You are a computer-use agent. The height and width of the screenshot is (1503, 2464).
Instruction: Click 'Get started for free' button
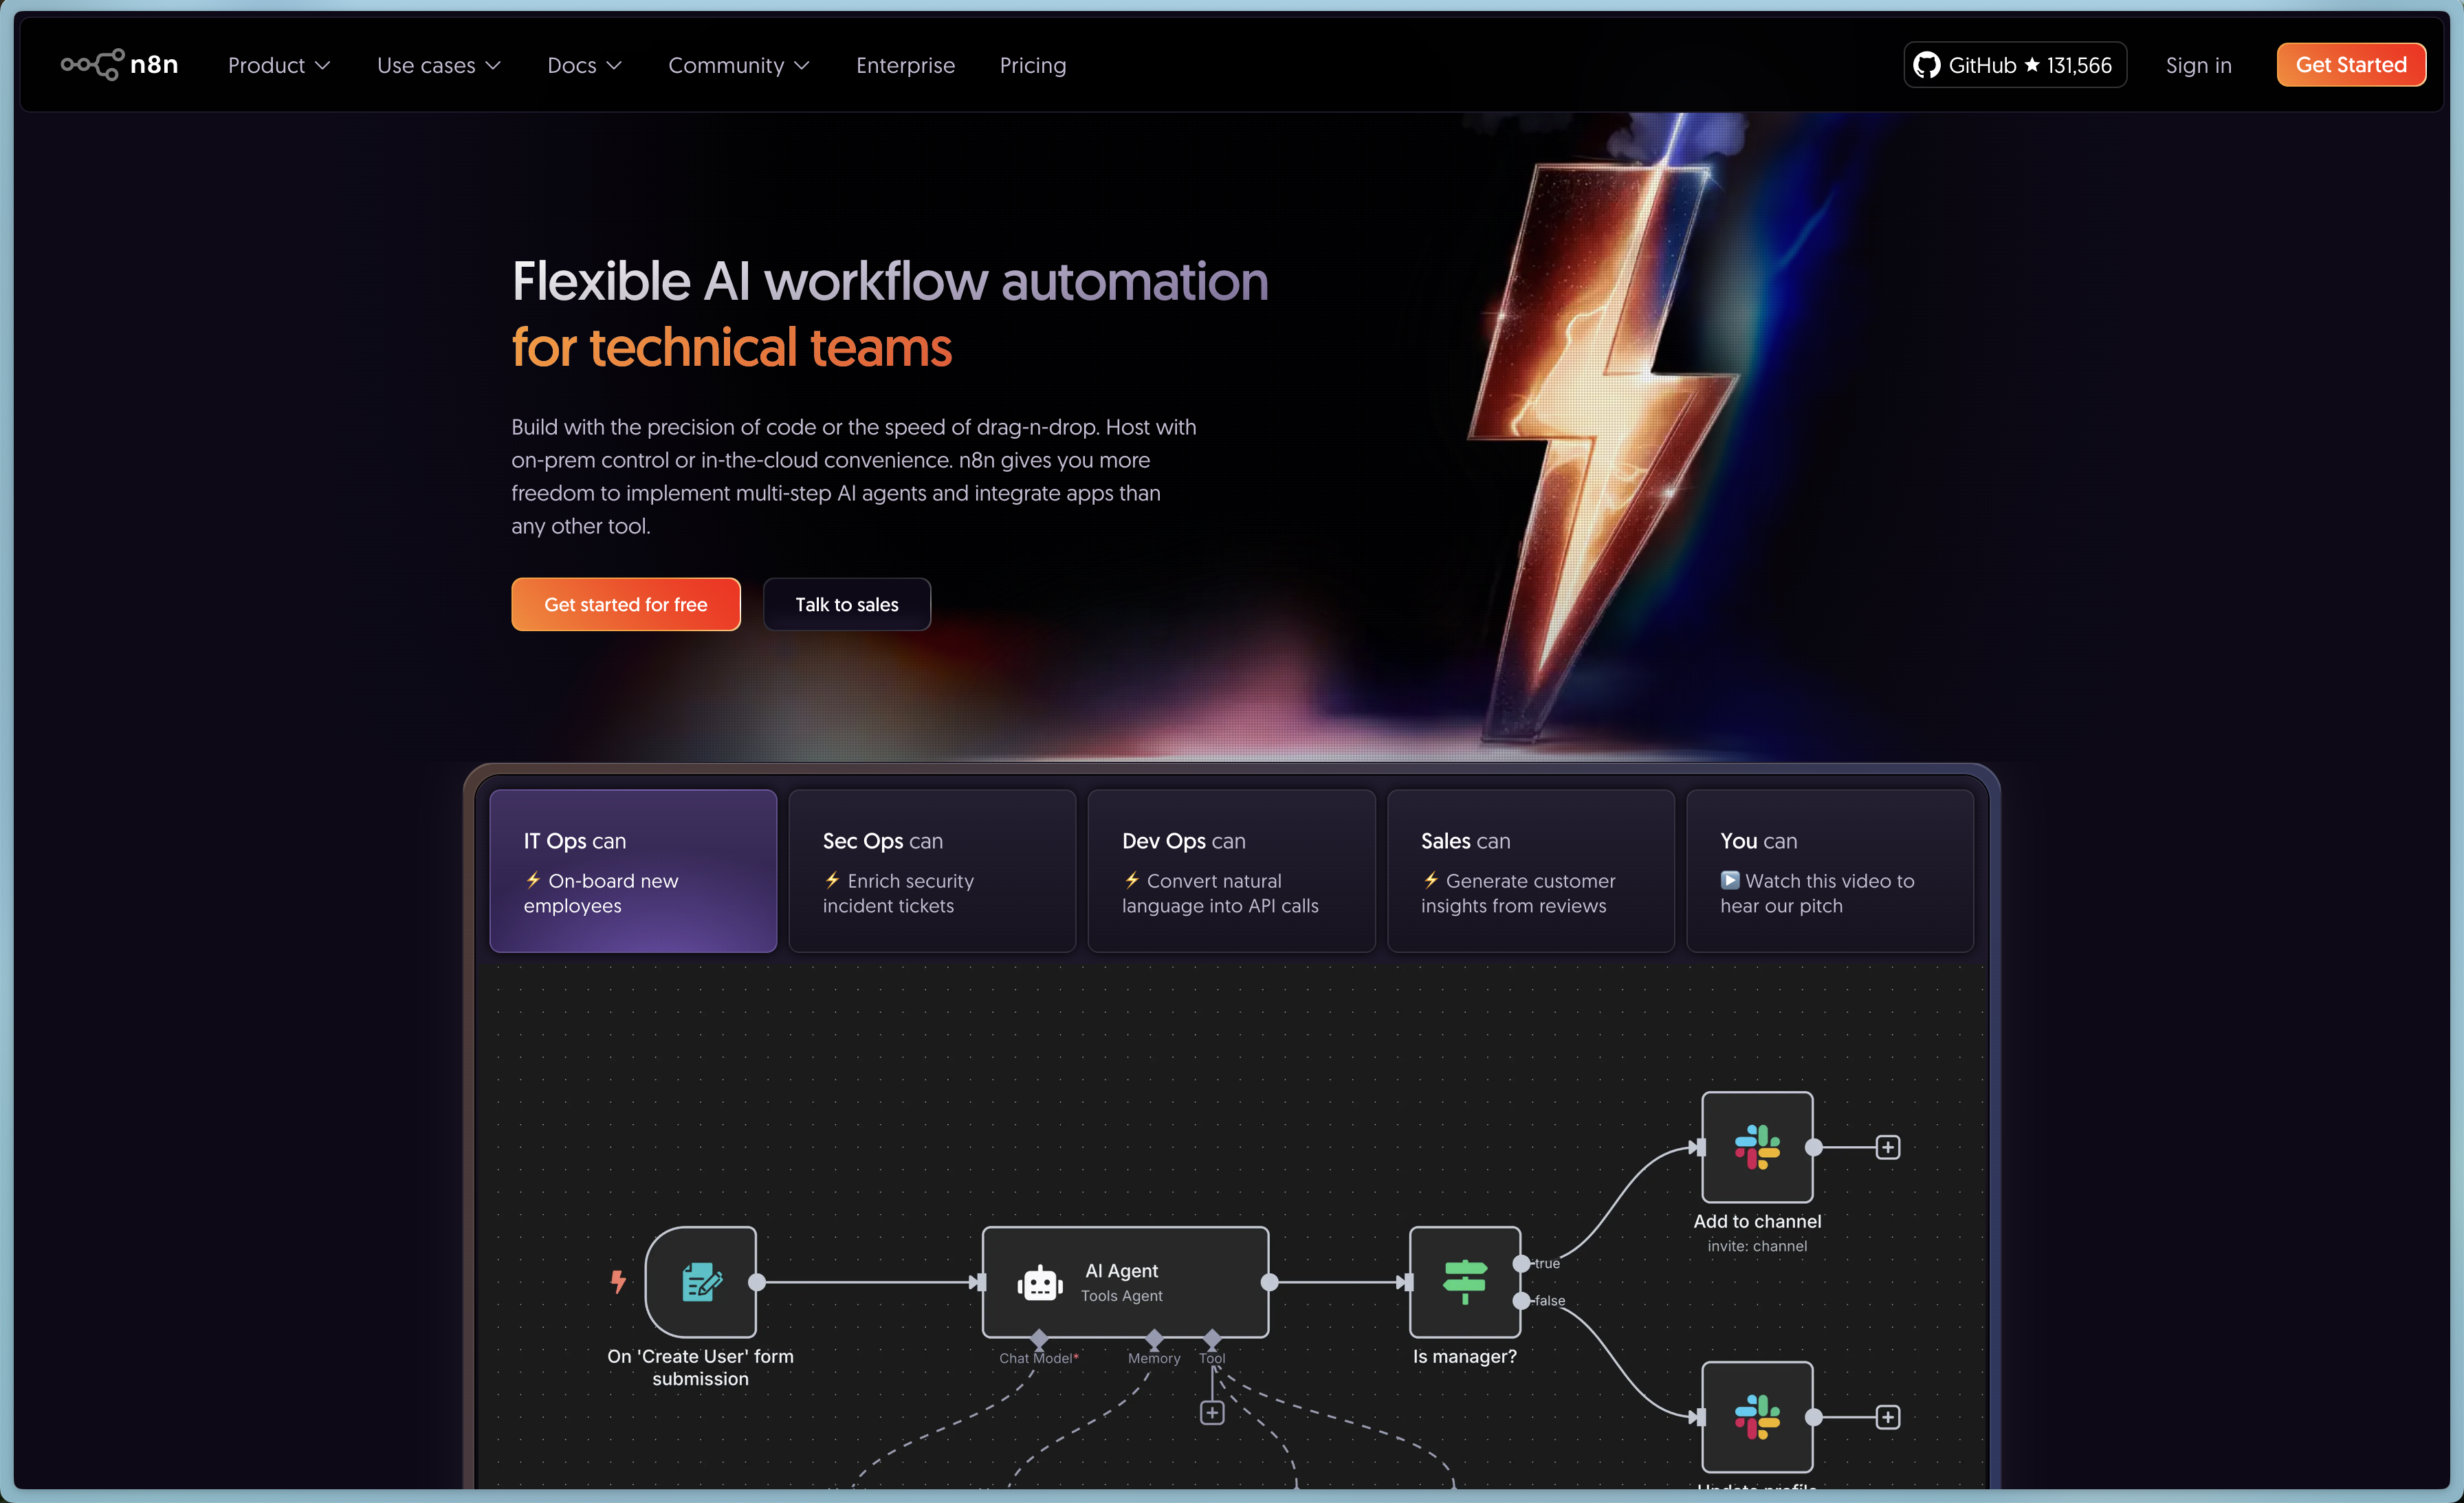625,604
